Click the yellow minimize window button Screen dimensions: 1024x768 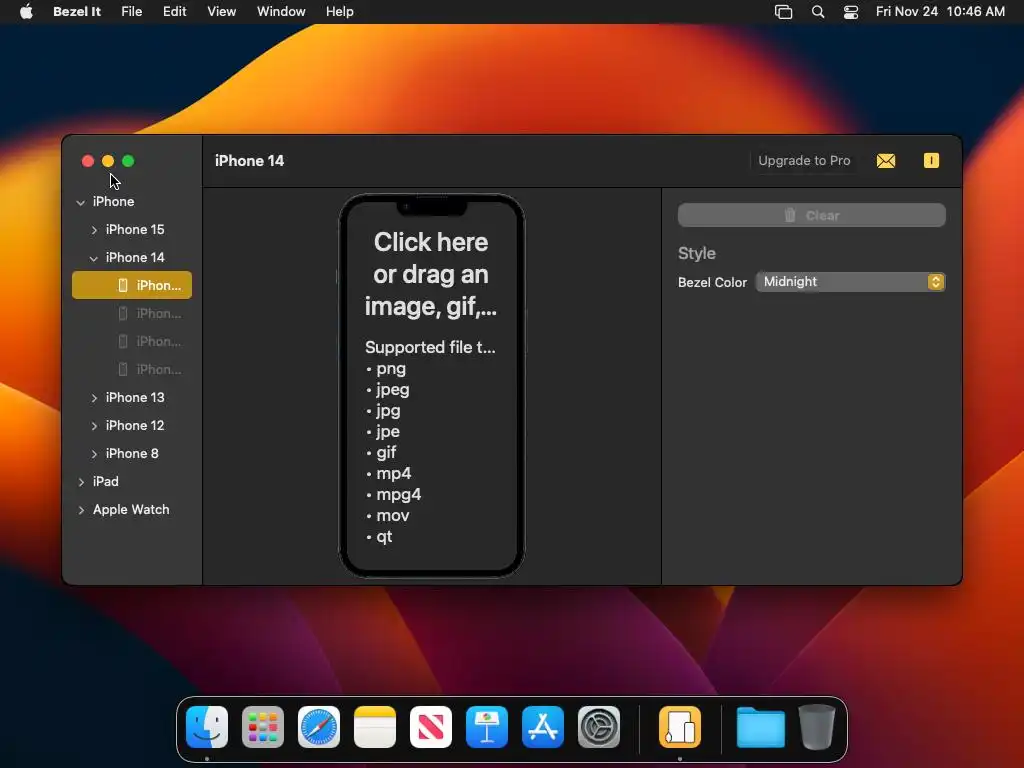pos(108,161)
